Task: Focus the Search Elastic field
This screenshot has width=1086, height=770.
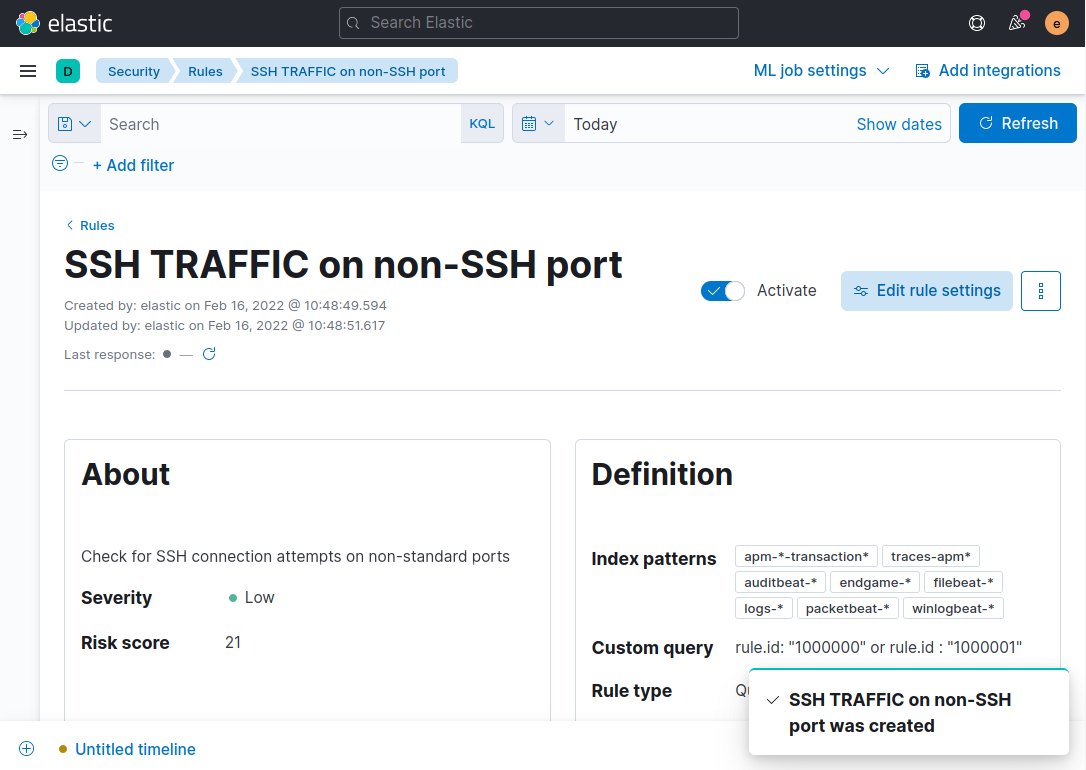Action: coord(539,23)
